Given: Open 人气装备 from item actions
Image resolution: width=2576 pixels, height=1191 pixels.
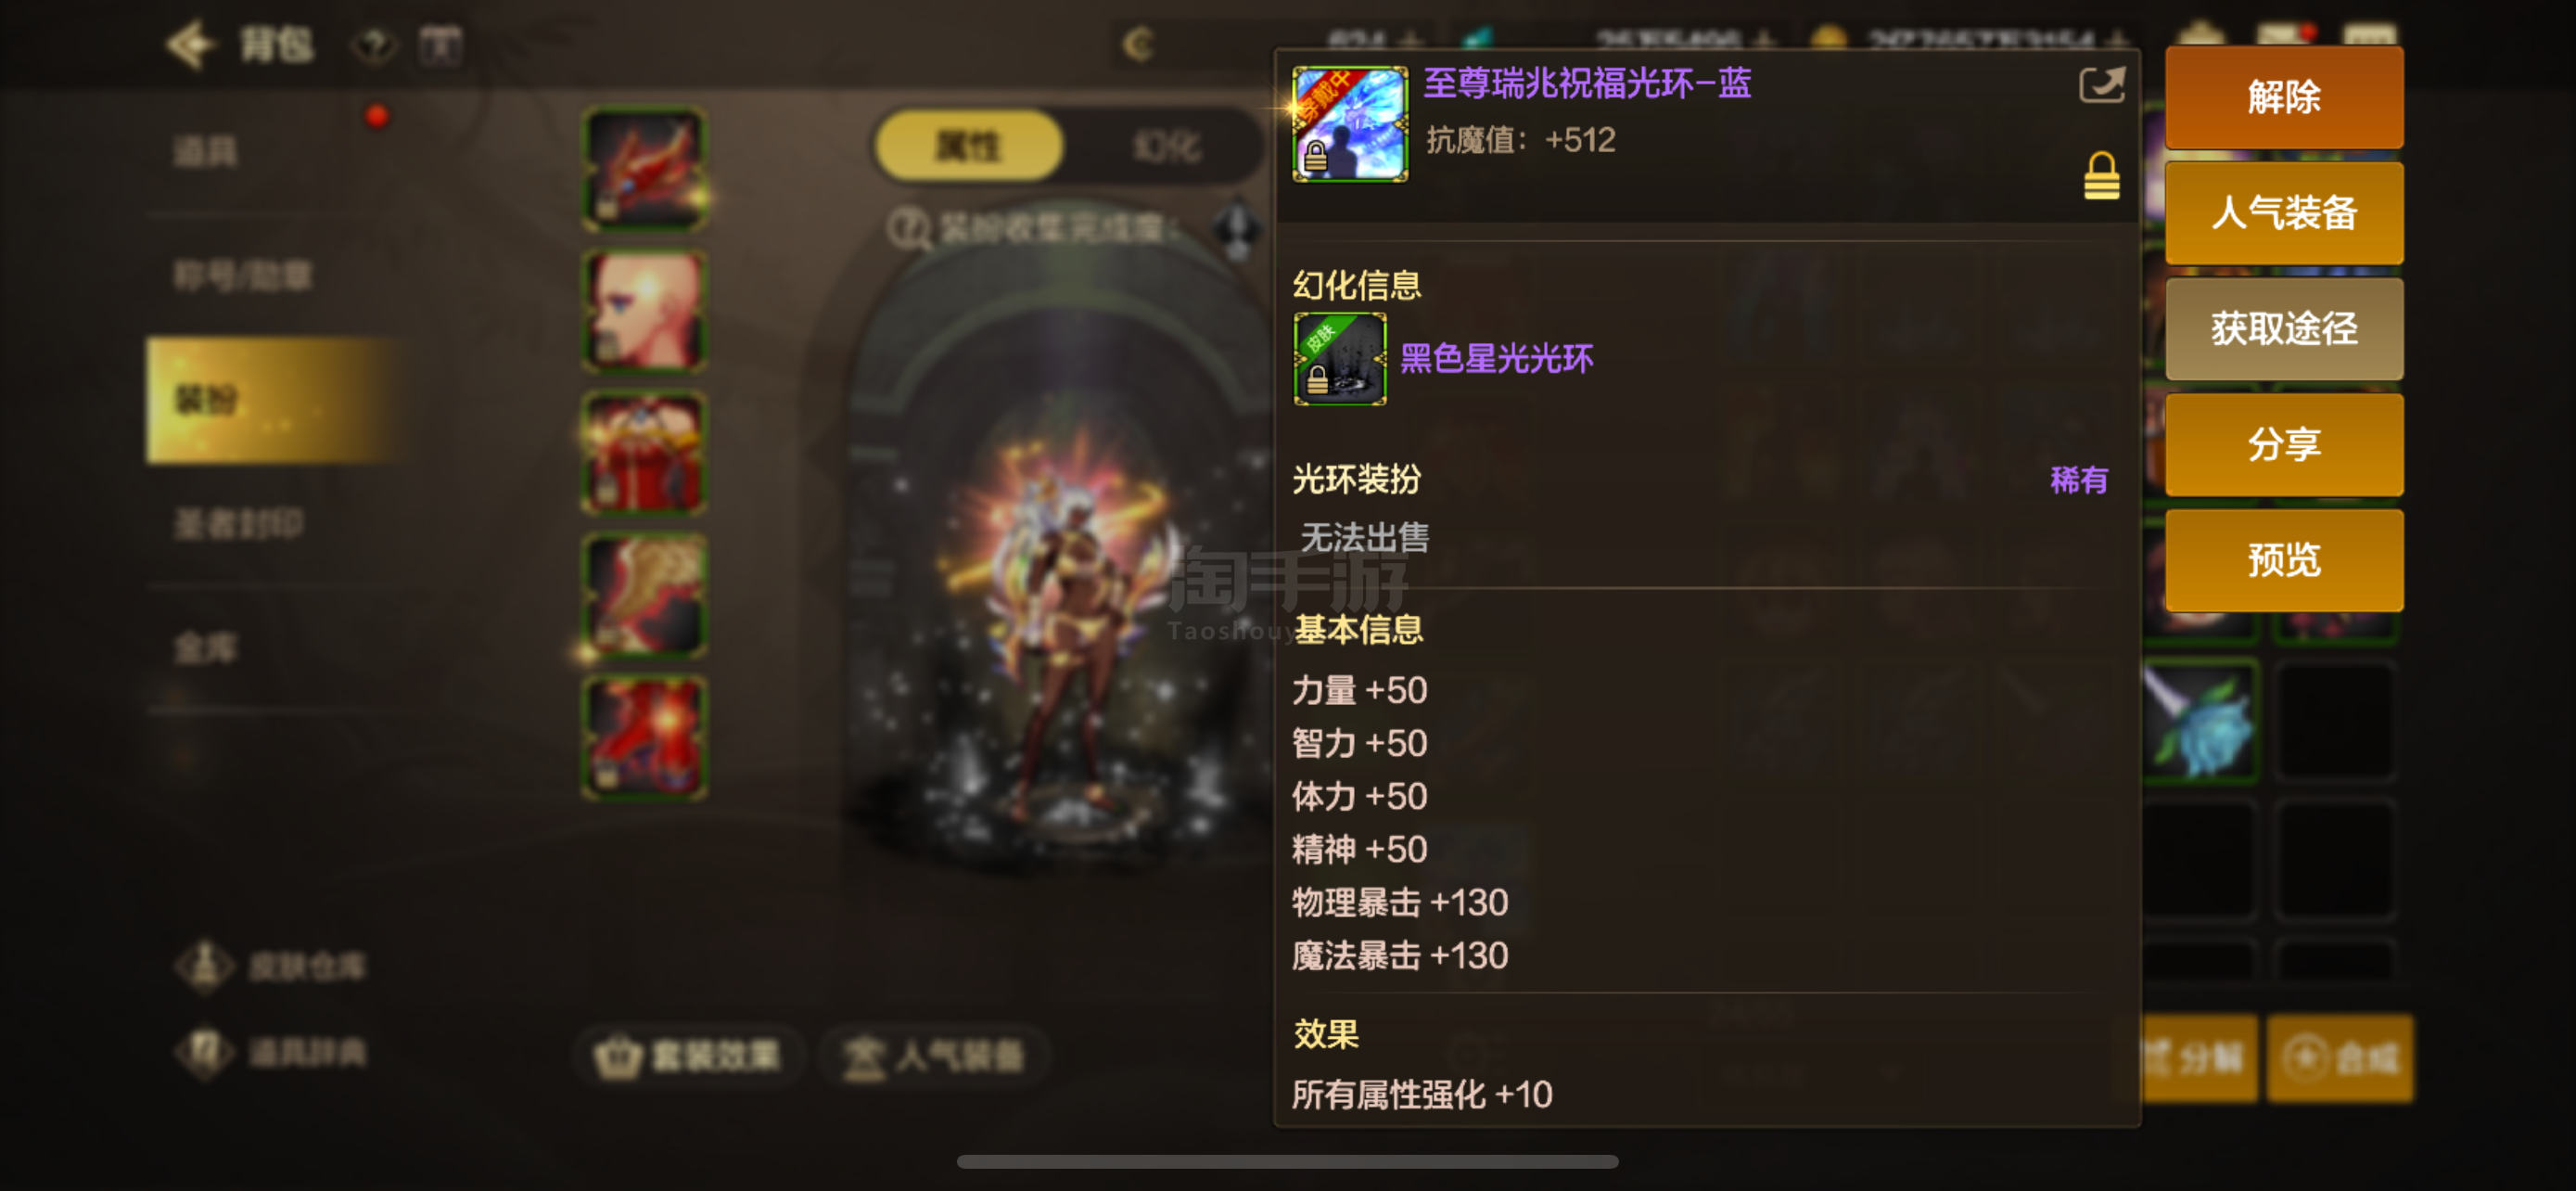Looking at the screenshot, I should pyautogui.click(x=2283, y=213).
